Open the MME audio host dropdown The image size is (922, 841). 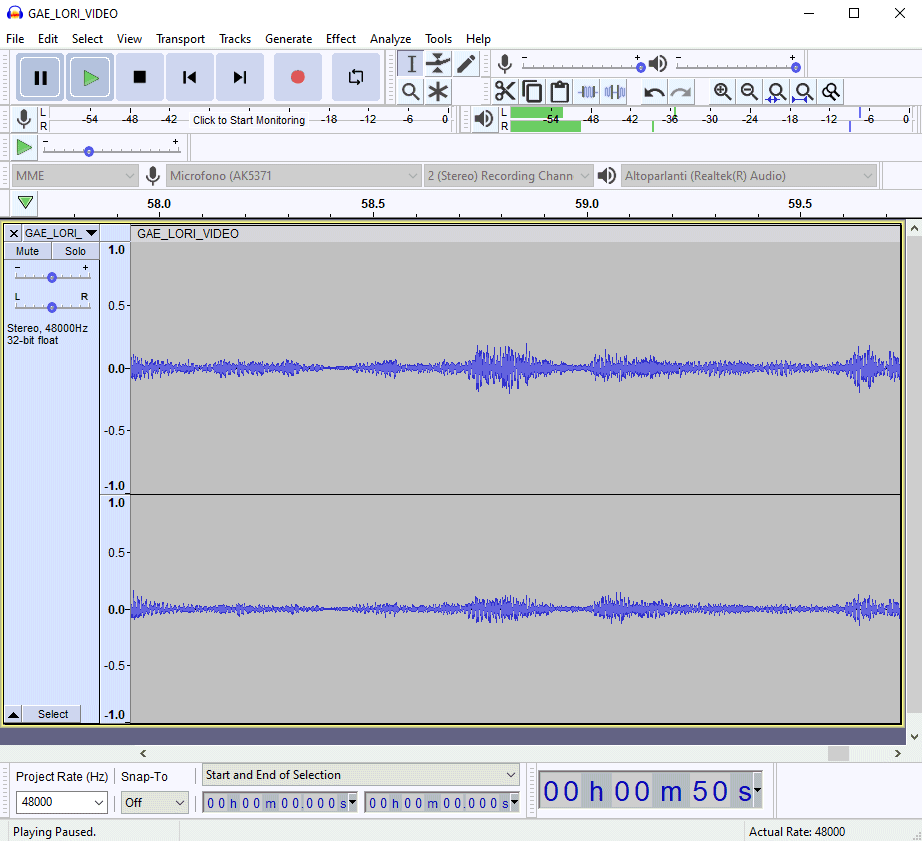pos(75,176)
